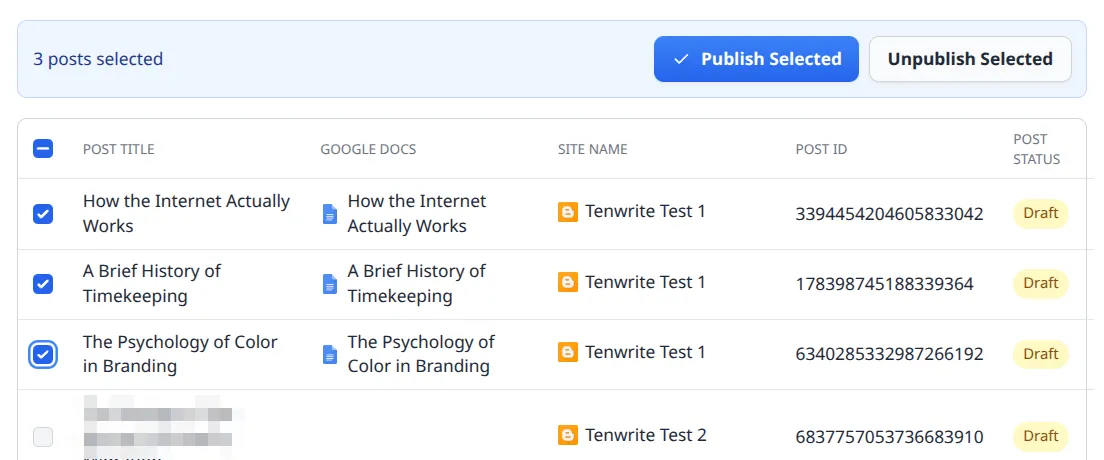Click the GOOGLE DOCS column header
1104x460 pixels.
[x=368, y=149]
